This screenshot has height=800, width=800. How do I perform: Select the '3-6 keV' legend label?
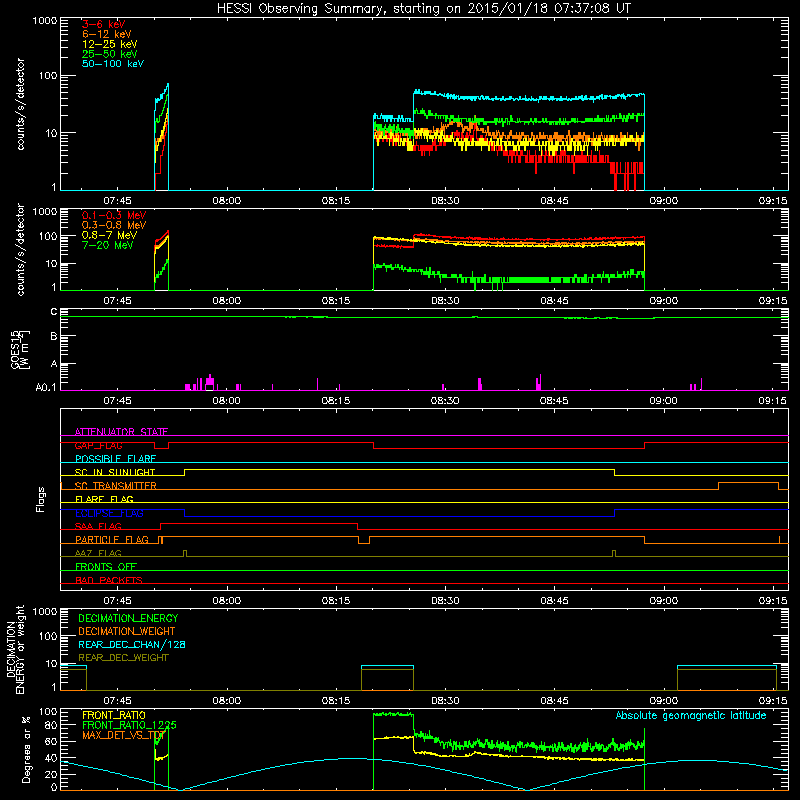103,24
